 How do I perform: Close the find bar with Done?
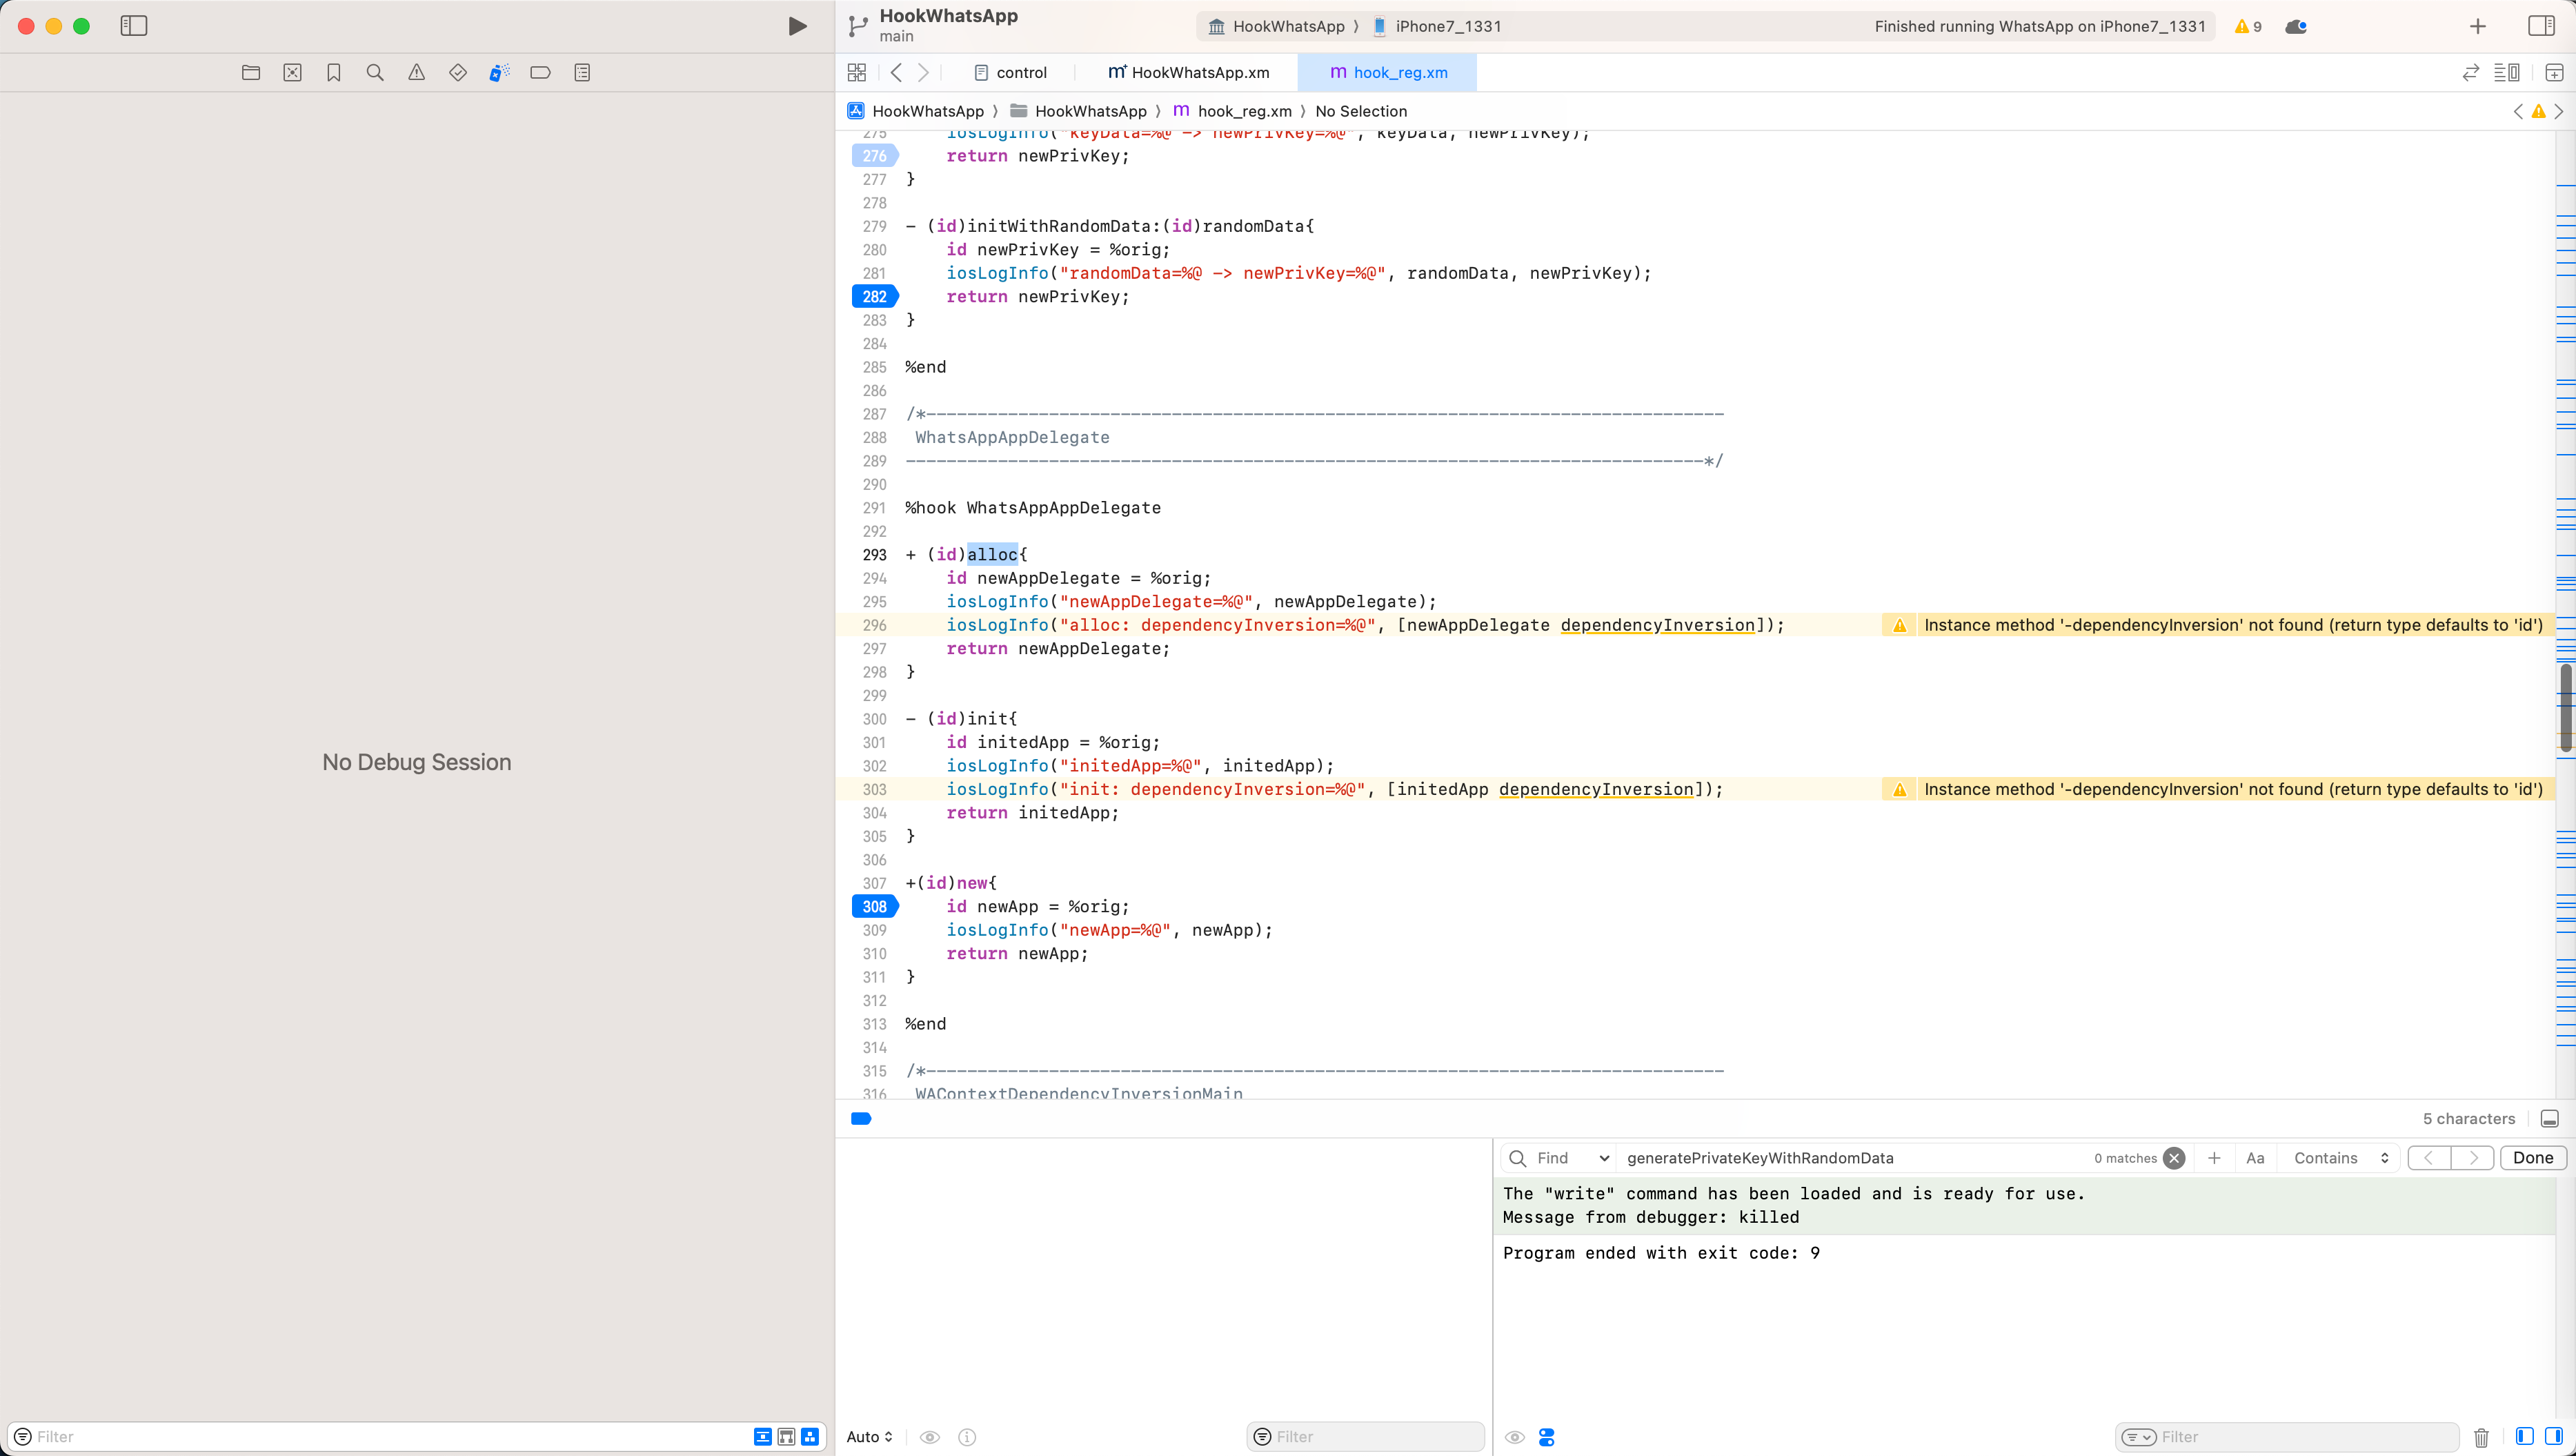2533,1158
